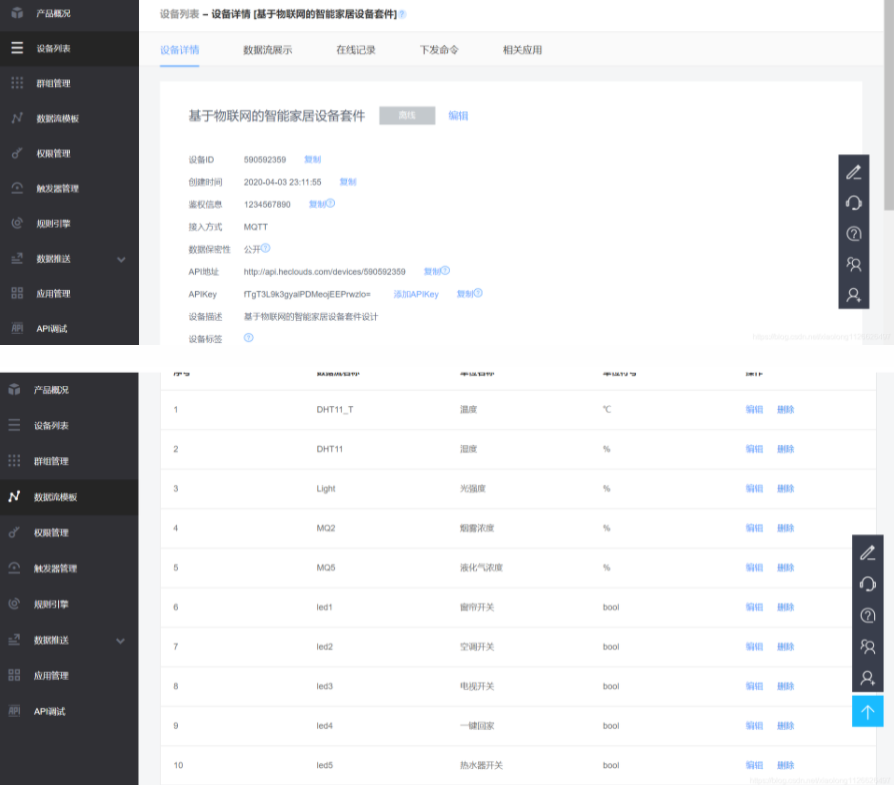894x785 pixels.
Task: Click question mark icon on data stream template floating bar
Action: coord(867,616)
